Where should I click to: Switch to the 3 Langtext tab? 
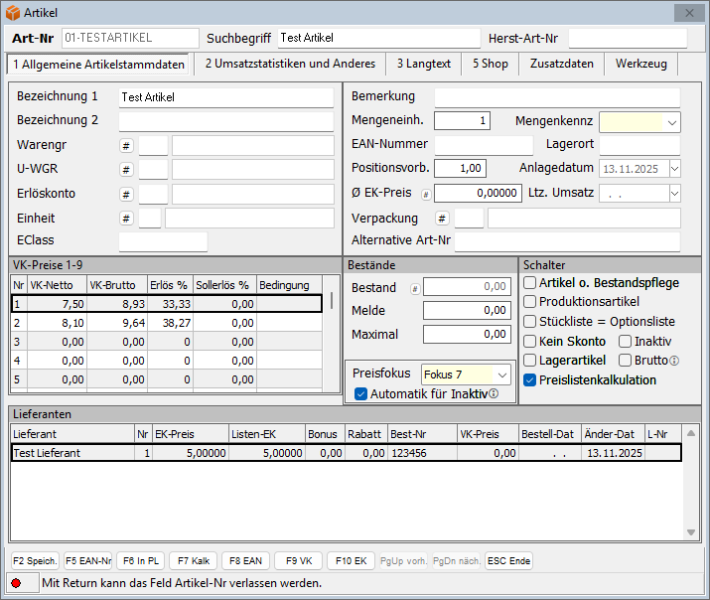click(x=423, y=63)
